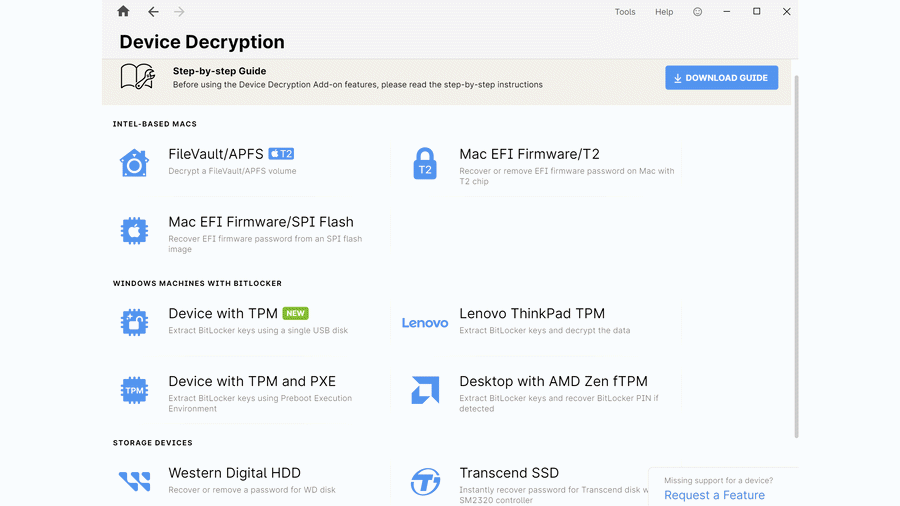Viewport: 900px width, 506px height.
Task: Select the Mac EFI Firmware/T2 padlock icon
Action: click(x=425, y=163)
